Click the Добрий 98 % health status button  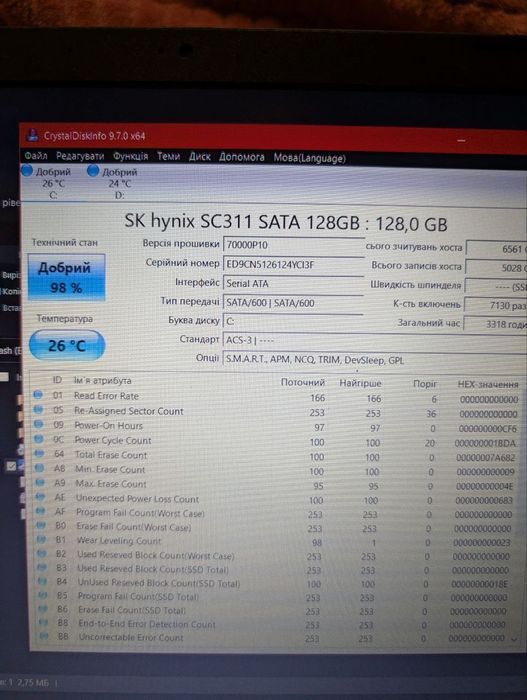click(x=66, y=277)
